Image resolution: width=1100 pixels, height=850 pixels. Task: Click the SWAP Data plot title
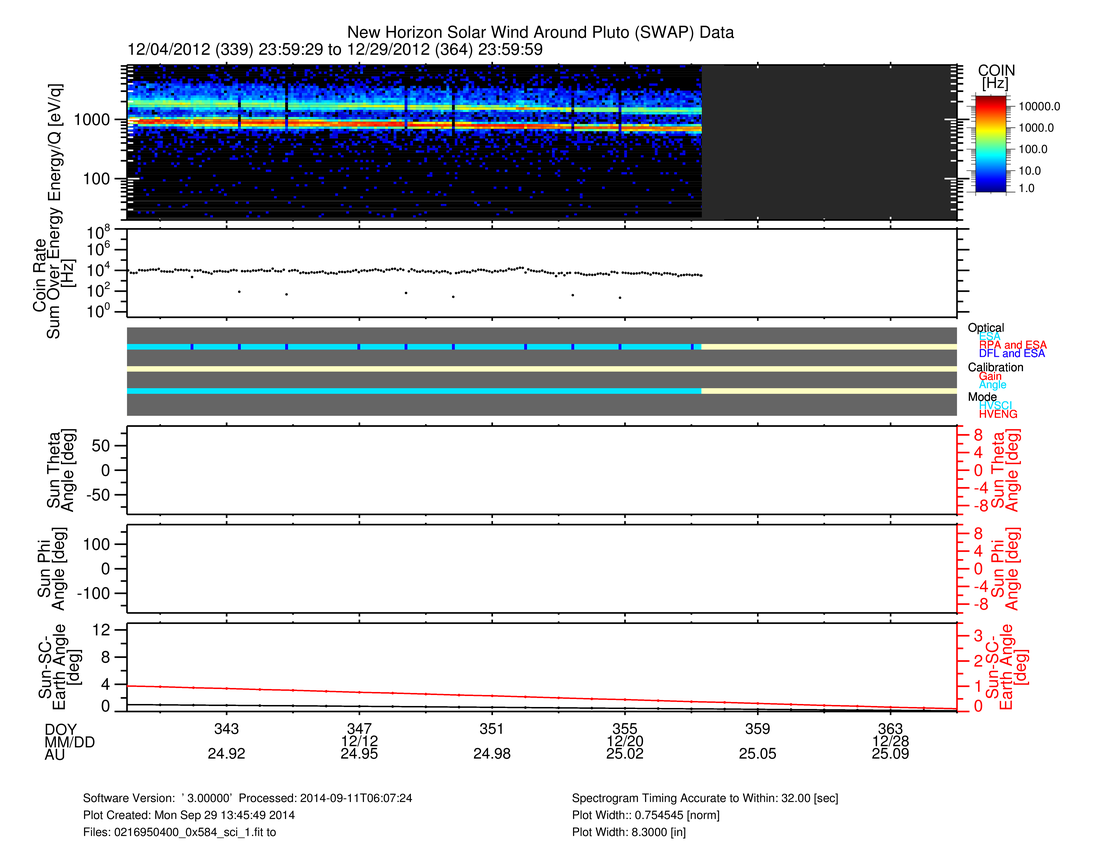coord(540,32)
